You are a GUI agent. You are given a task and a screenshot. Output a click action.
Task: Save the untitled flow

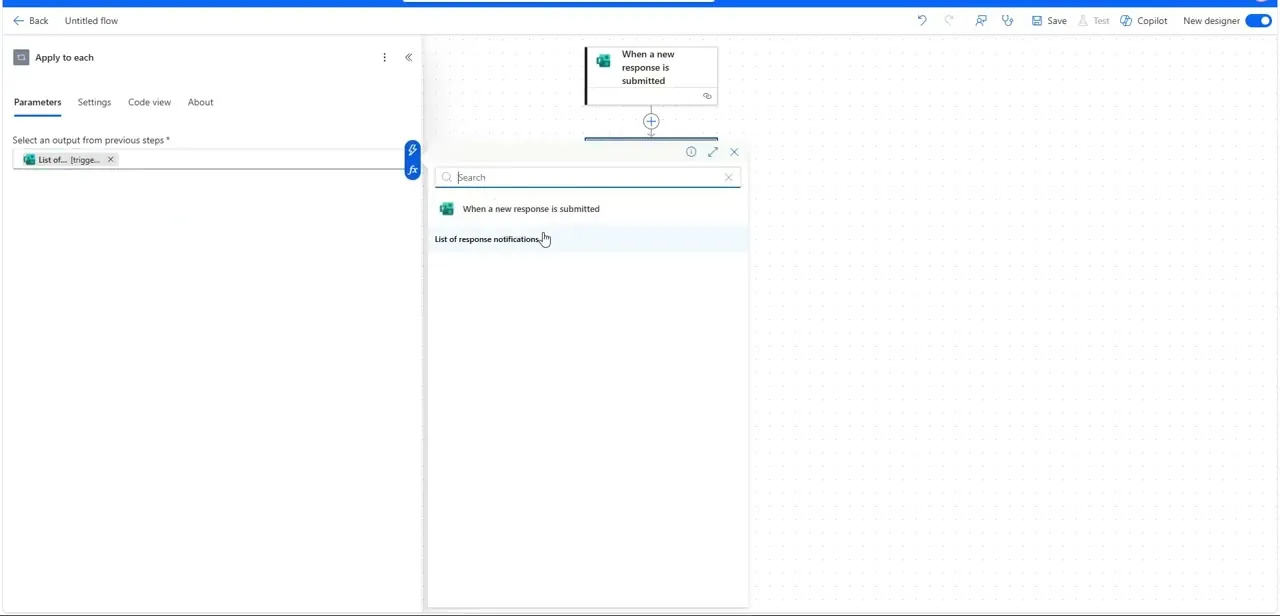click(1049, 21)
